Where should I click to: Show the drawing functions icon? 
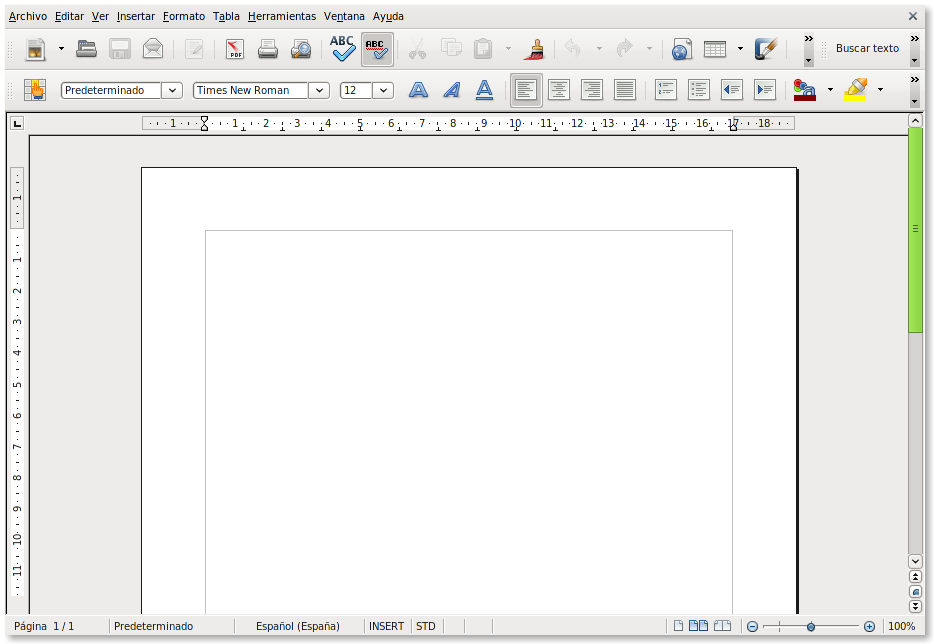point(765,49)
